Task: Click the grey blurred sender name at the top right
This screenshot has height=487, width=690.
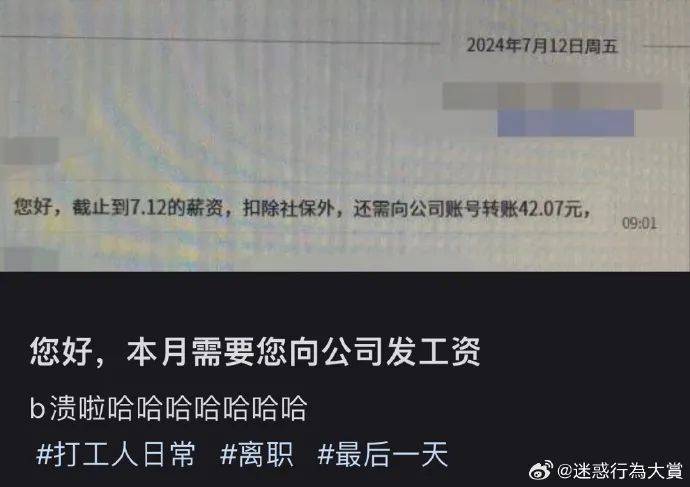Action: pyautogui.click(x=552, y=96)
